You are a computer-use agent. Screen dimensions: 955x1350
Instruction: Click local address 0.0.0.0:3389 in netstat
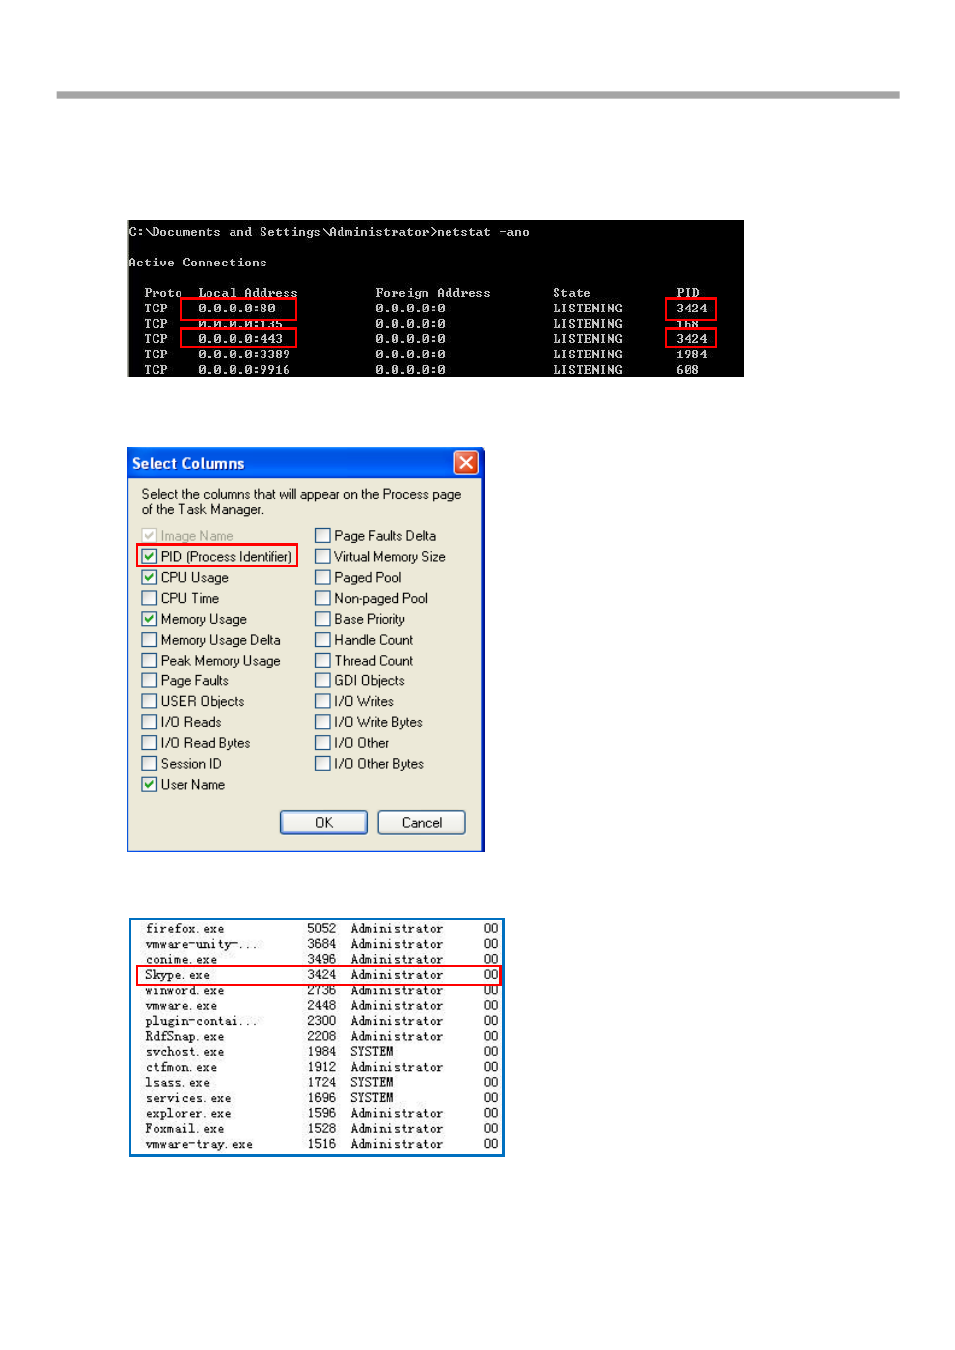click(x=244, y=354)
